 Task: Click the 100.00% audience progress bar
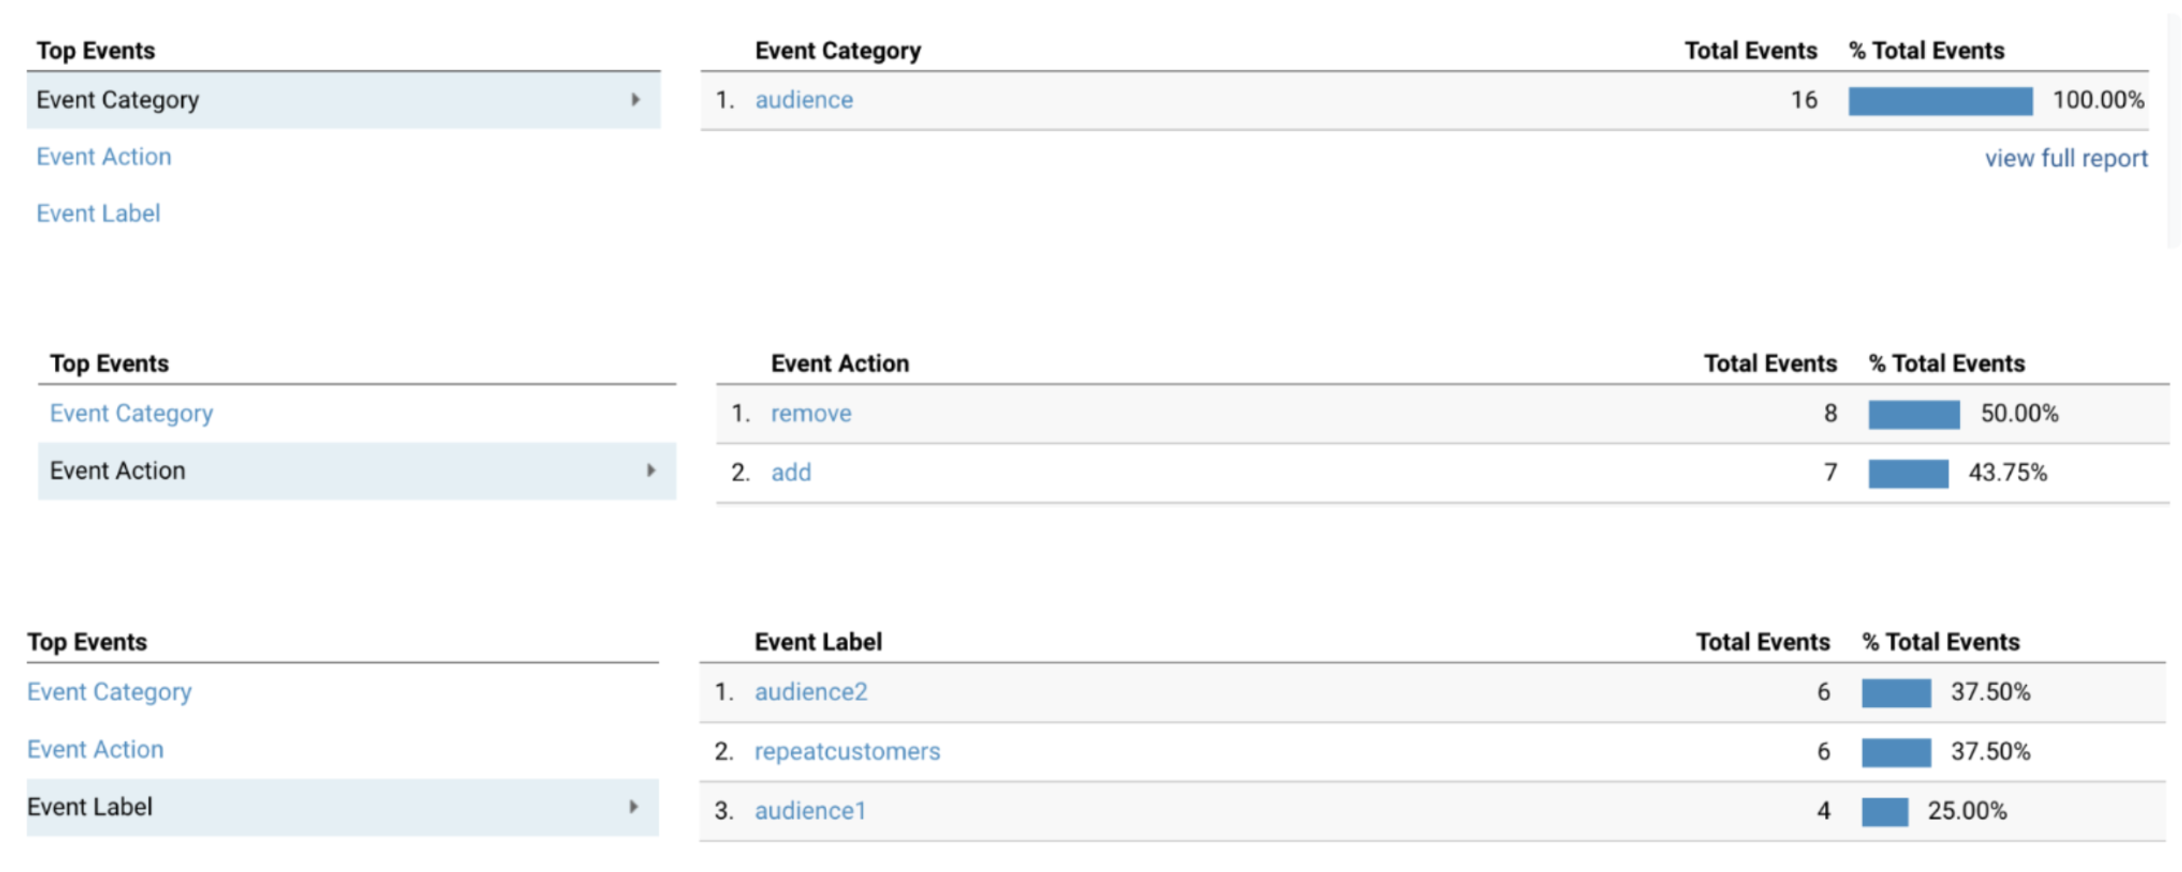point(1939,101)
